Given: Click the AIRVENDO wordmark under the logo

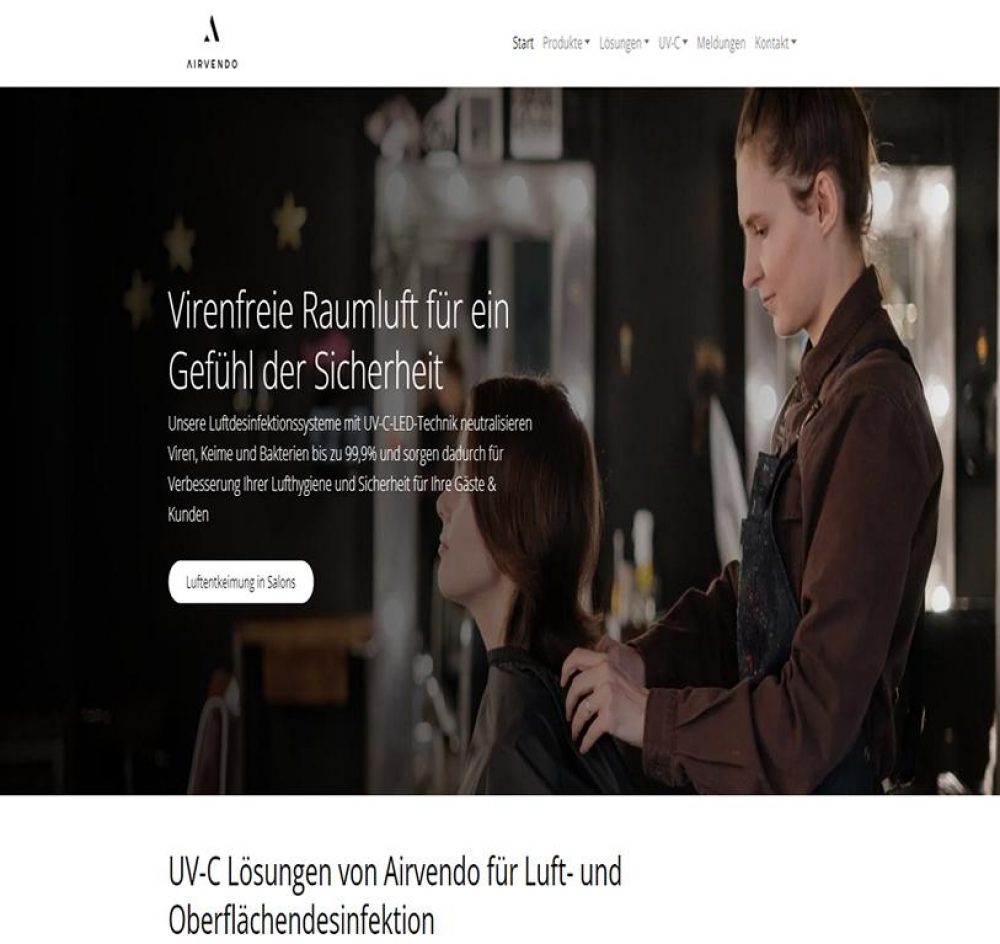Looking at the screenshot, I should coord(212,64).
